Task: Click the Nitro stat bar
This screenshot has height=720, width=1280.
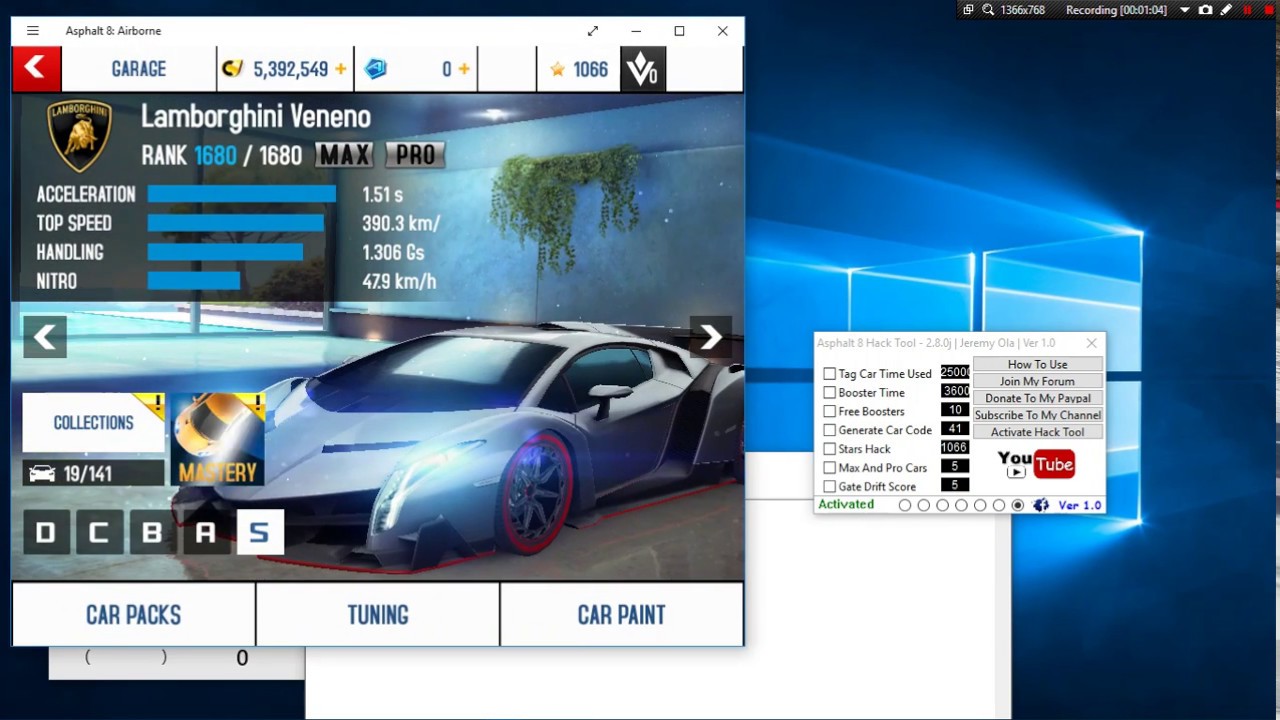Action: [x=194, y=282]
